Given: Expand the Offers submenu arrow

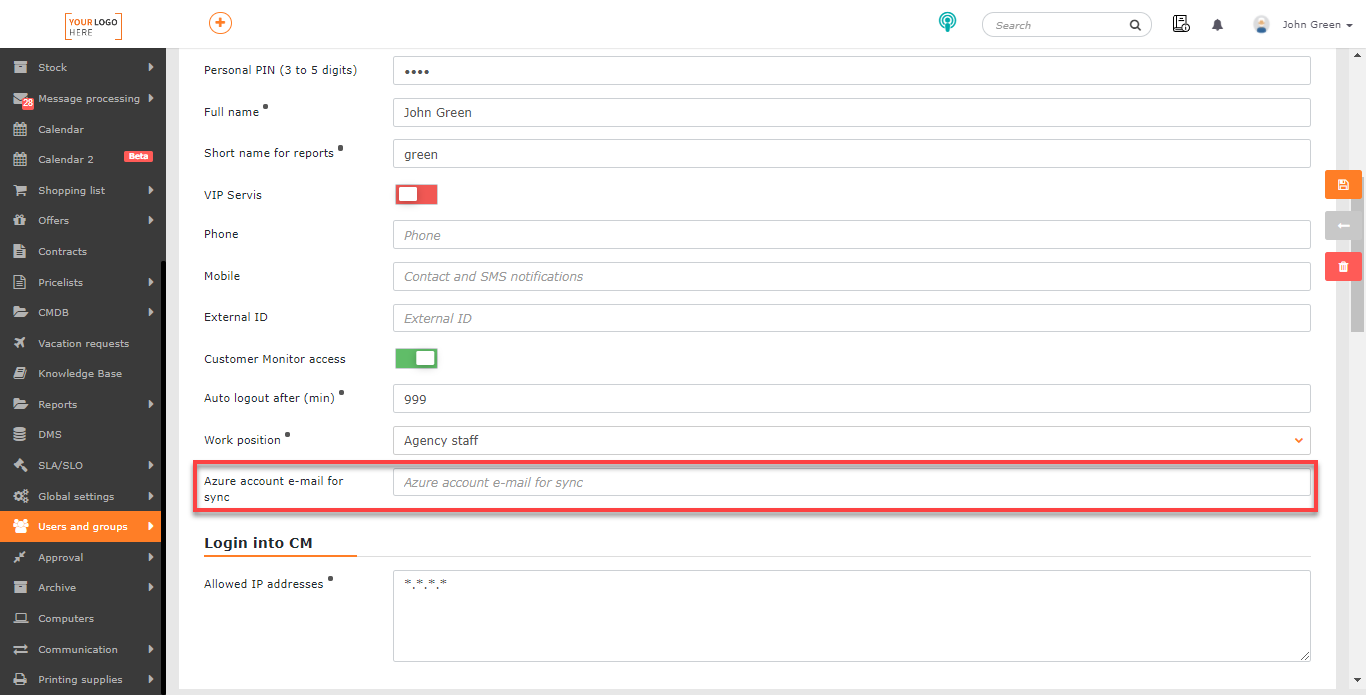Looking at the screenshot, I should pos(151,220).
